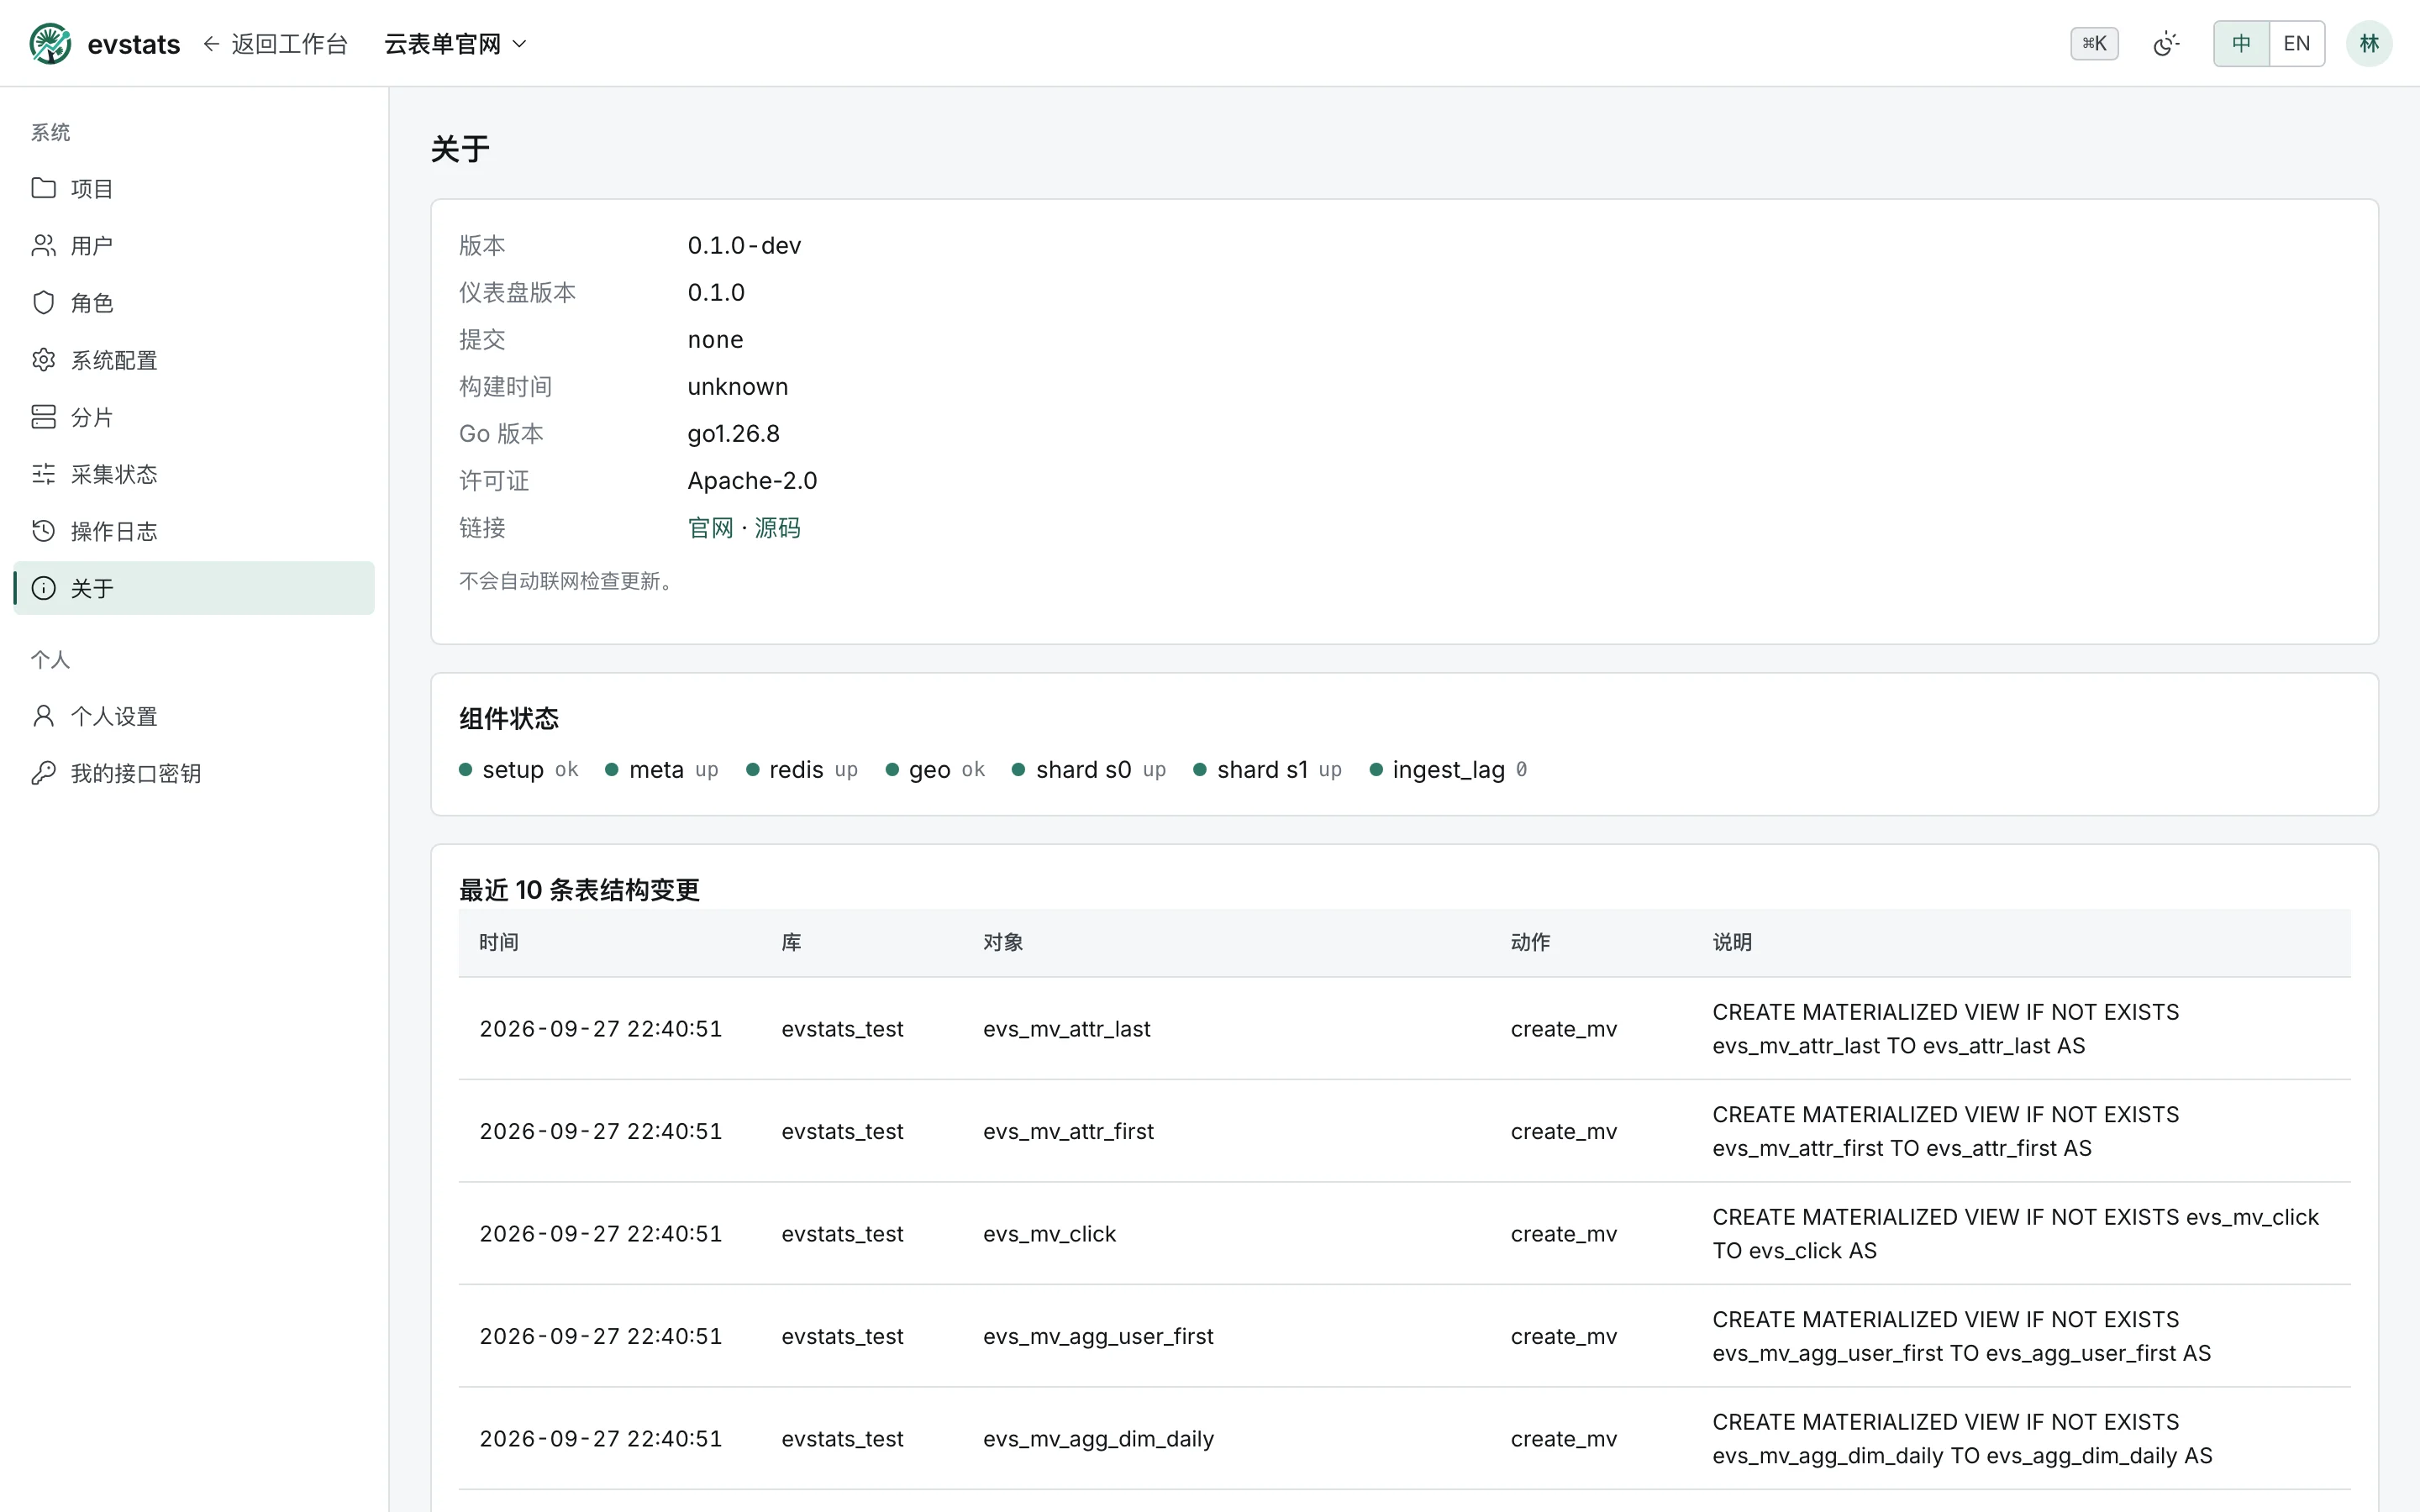Click 返回工作台 link text
This screenshot has height=1512, width=2420.
point(289,44)
